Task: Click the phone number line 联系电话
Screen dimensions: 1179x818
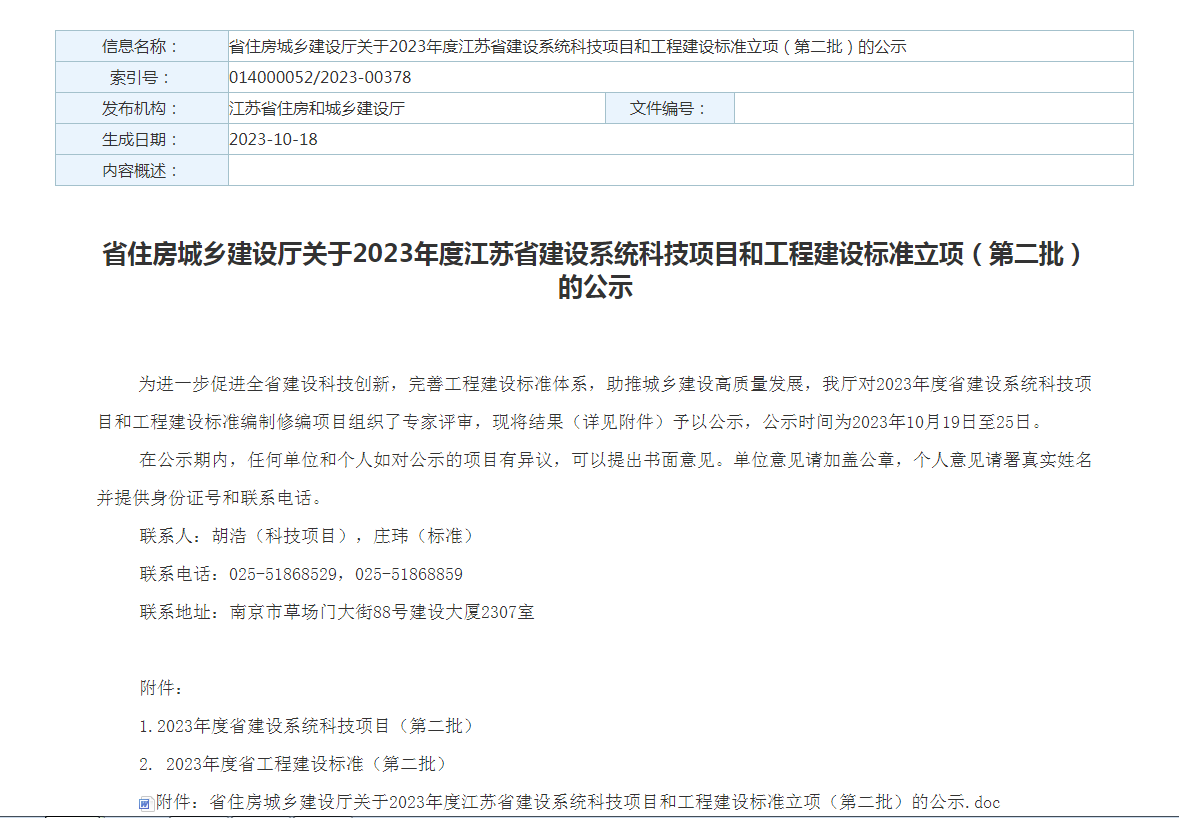Action: pyautogui.click(x=301, y=574)
